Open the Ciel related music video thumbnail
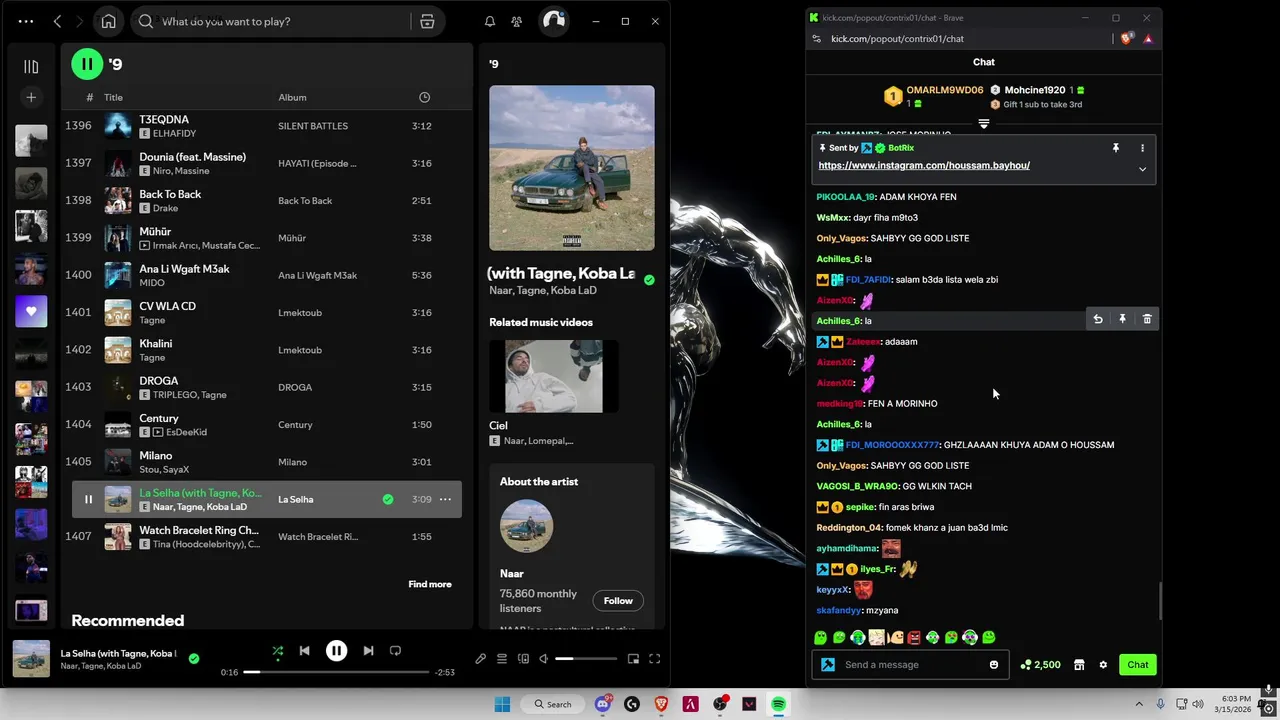1280x720 pixels. coord(554,376)
